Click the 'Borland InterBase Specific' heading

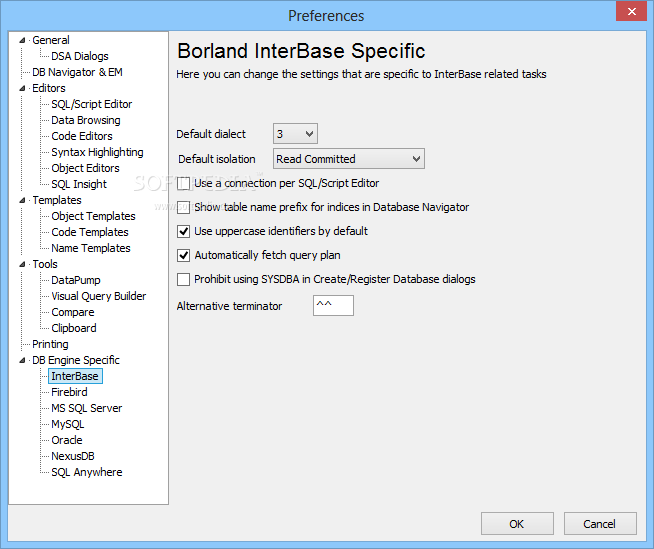301,51
